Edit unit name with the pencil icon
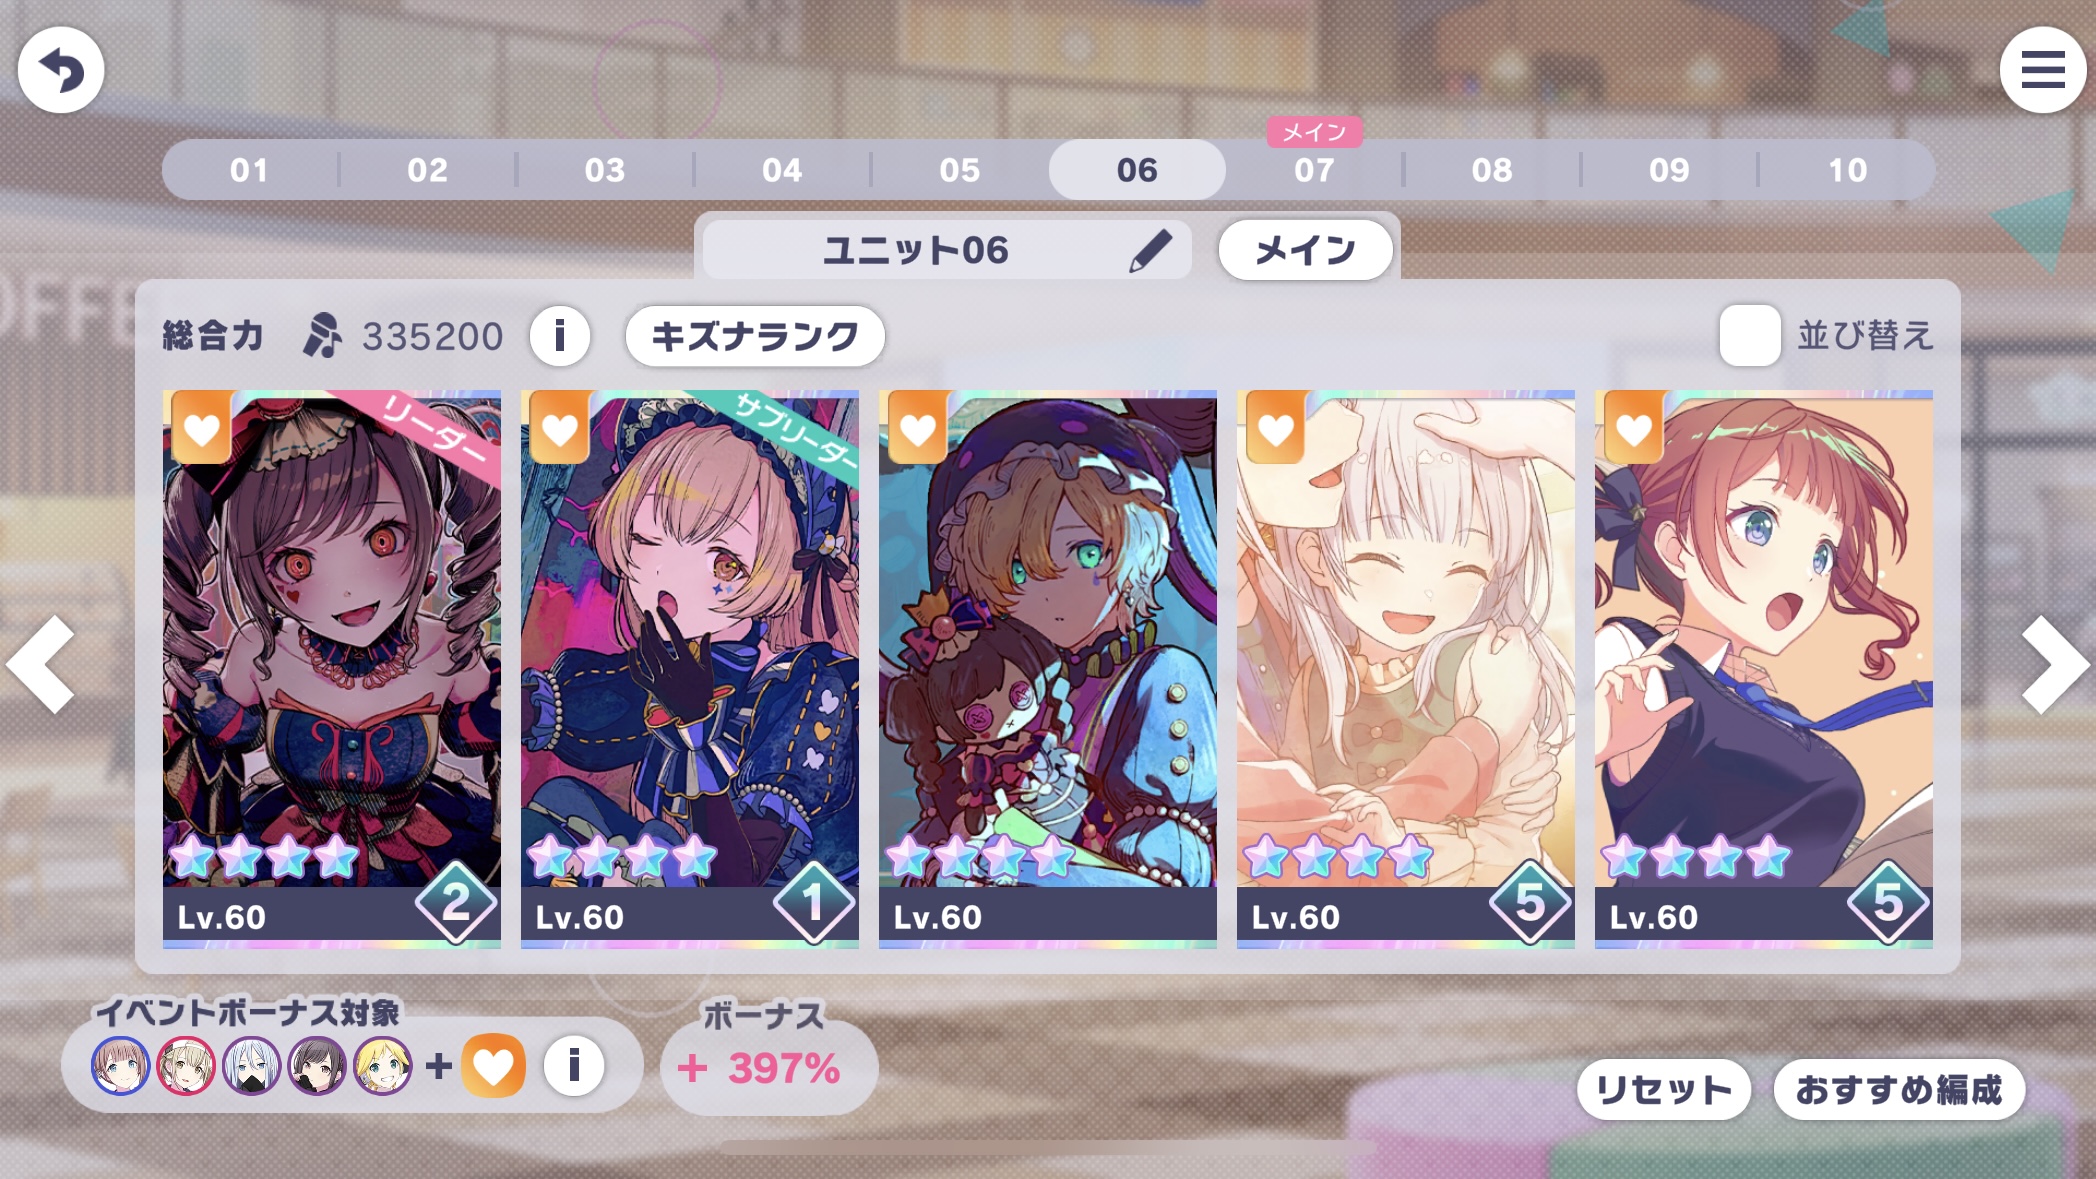Viewport: 2096px width, 1179px height. coord(1150,250)
